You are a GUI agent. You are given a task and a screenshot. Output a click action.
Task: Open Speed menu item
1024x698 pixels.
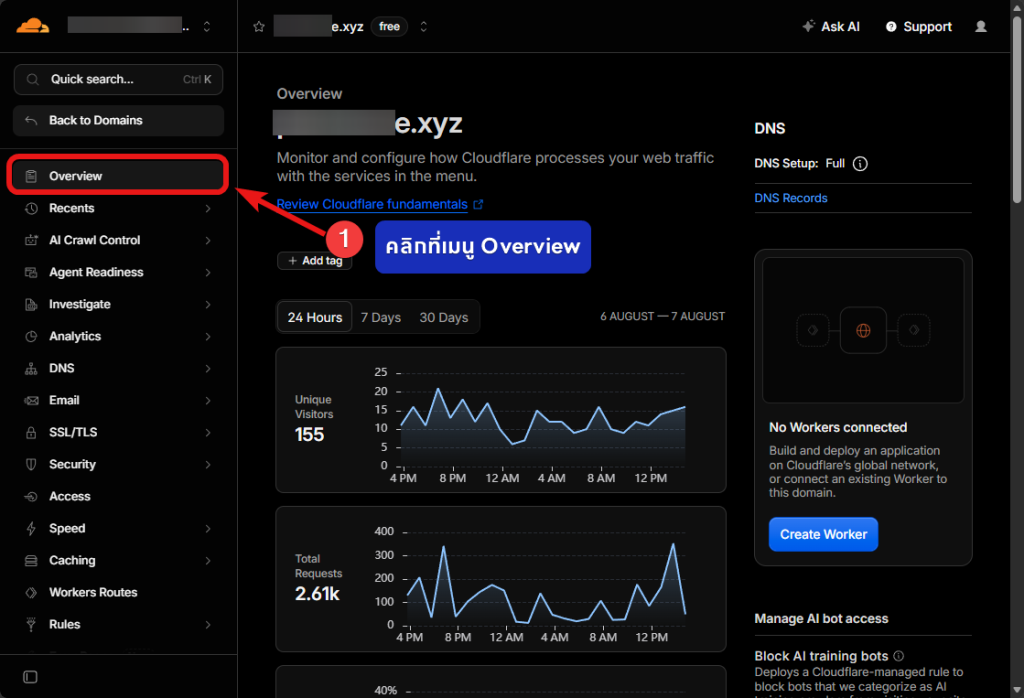pyautogui.click(x=118, y=528)
